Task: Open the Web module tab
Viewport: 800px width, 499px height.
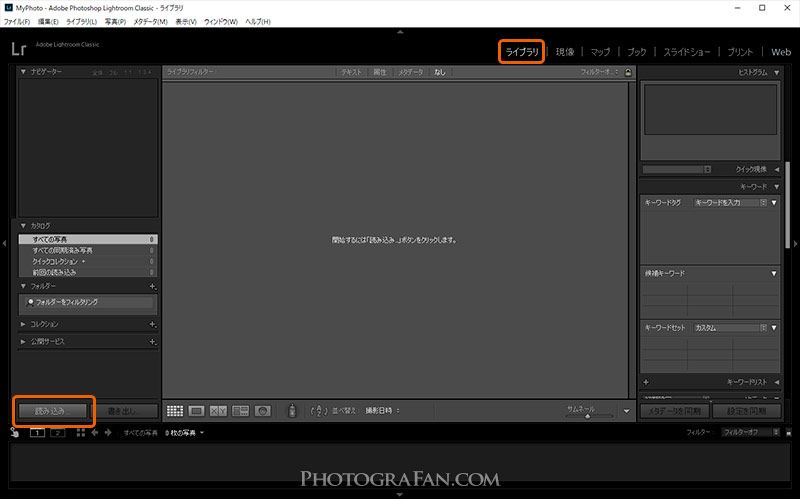Action: [781, 52]
